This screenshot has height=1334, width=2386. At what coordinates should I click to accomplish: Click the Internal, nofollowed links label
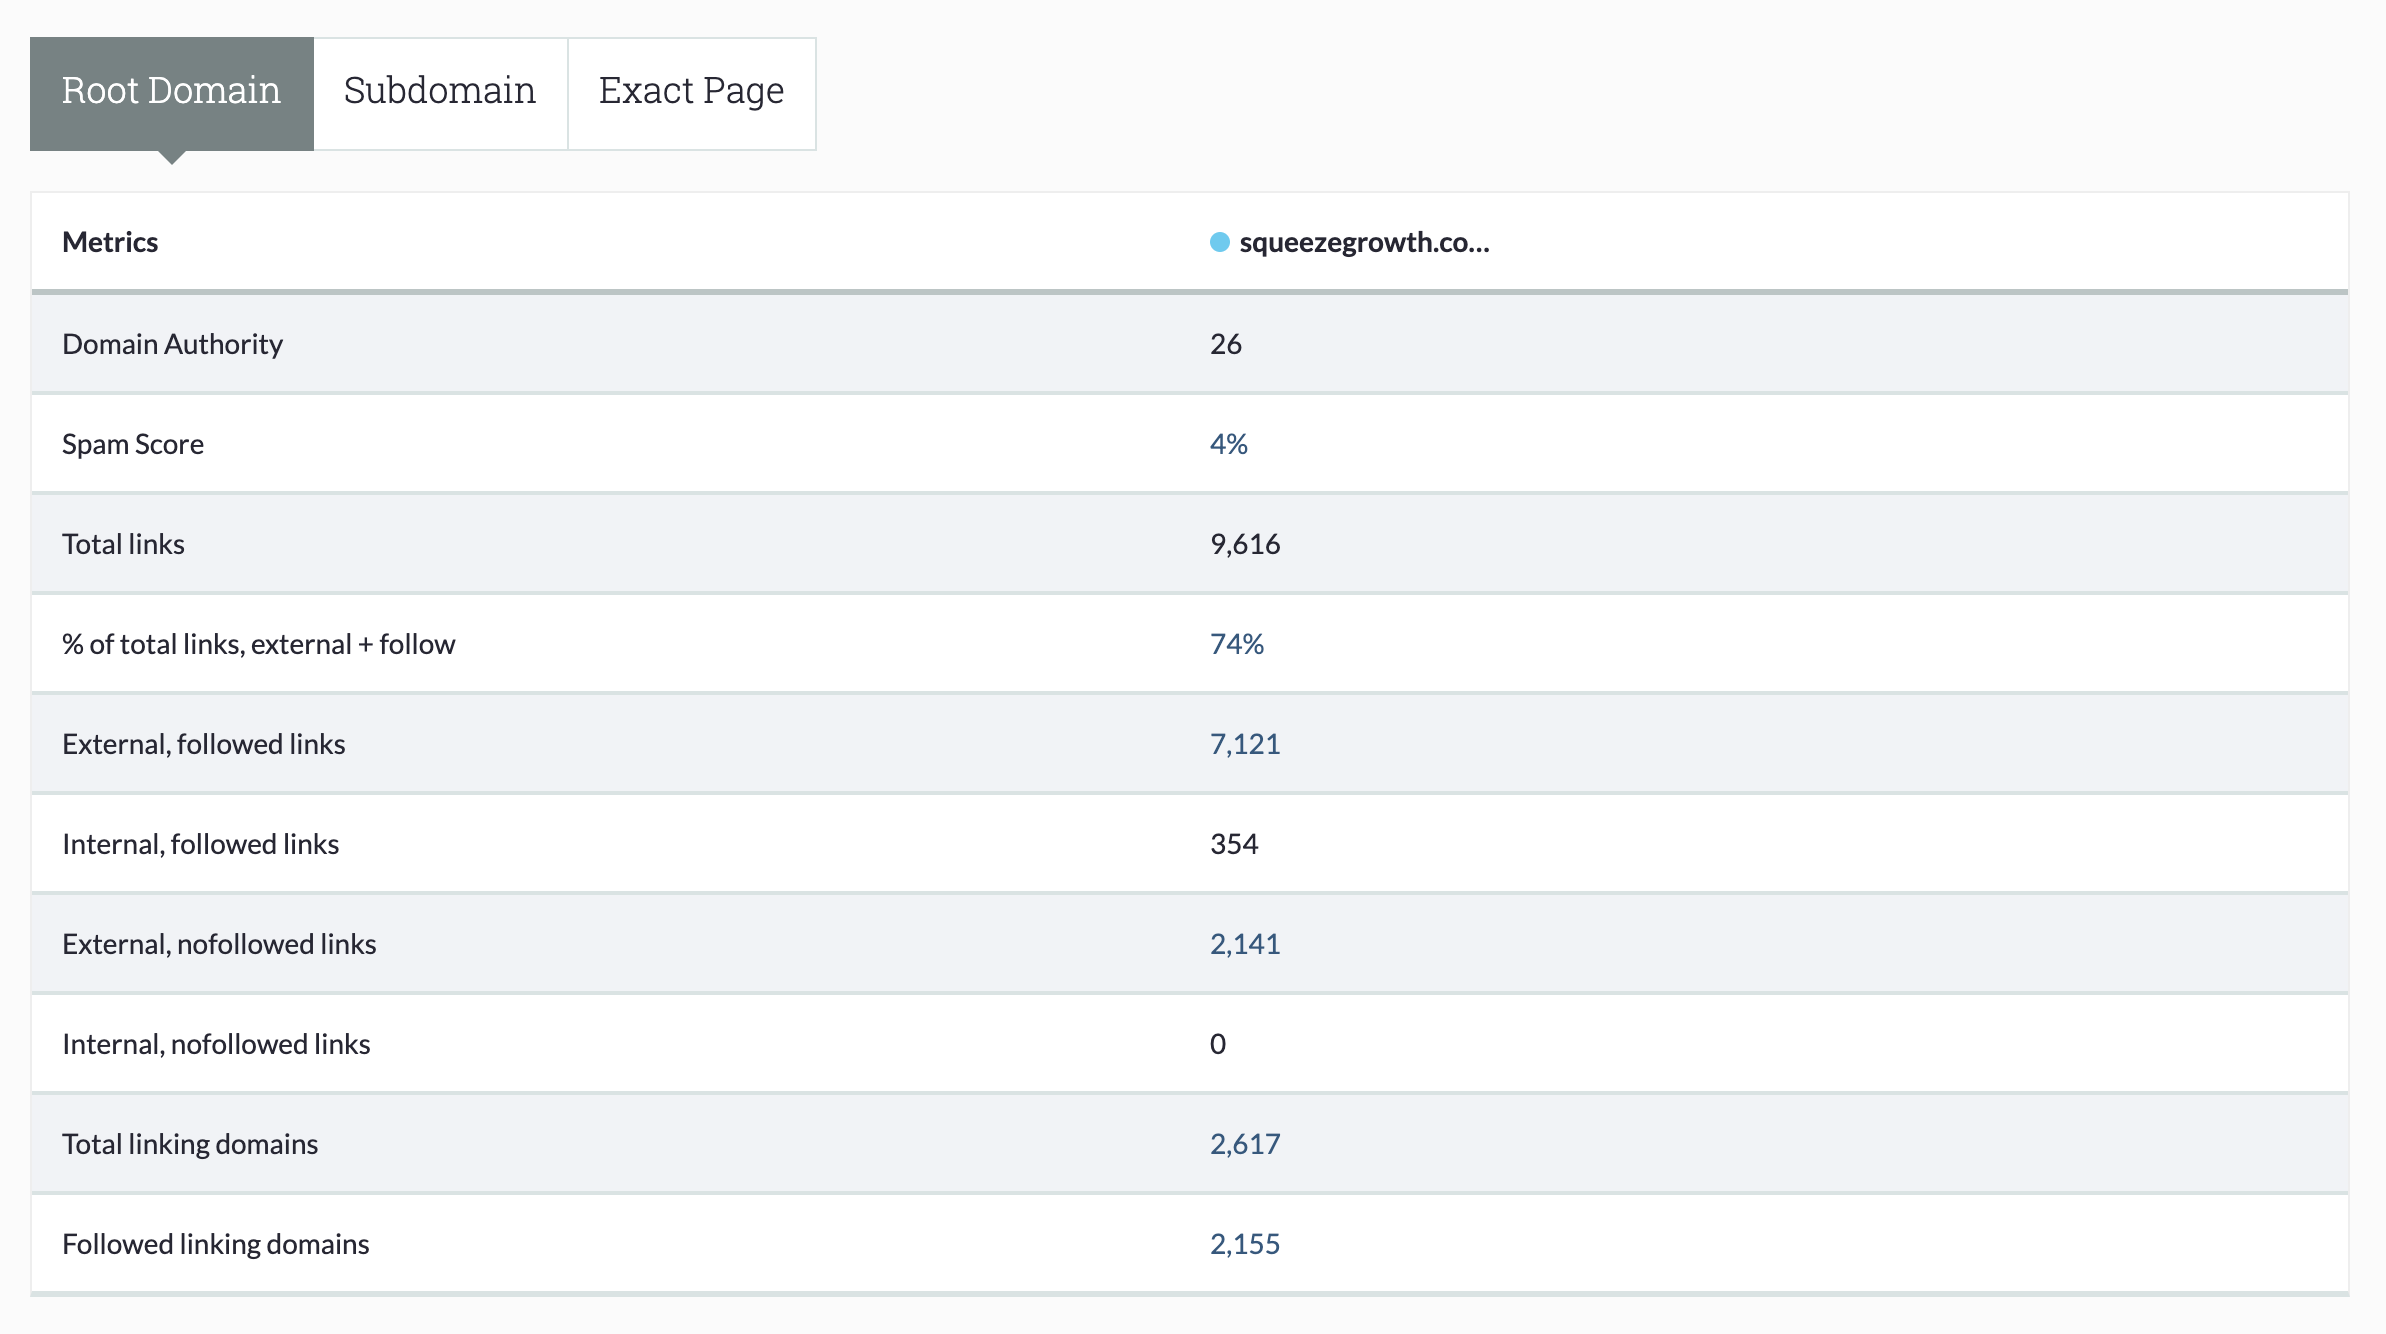(x=216, y=1044)
